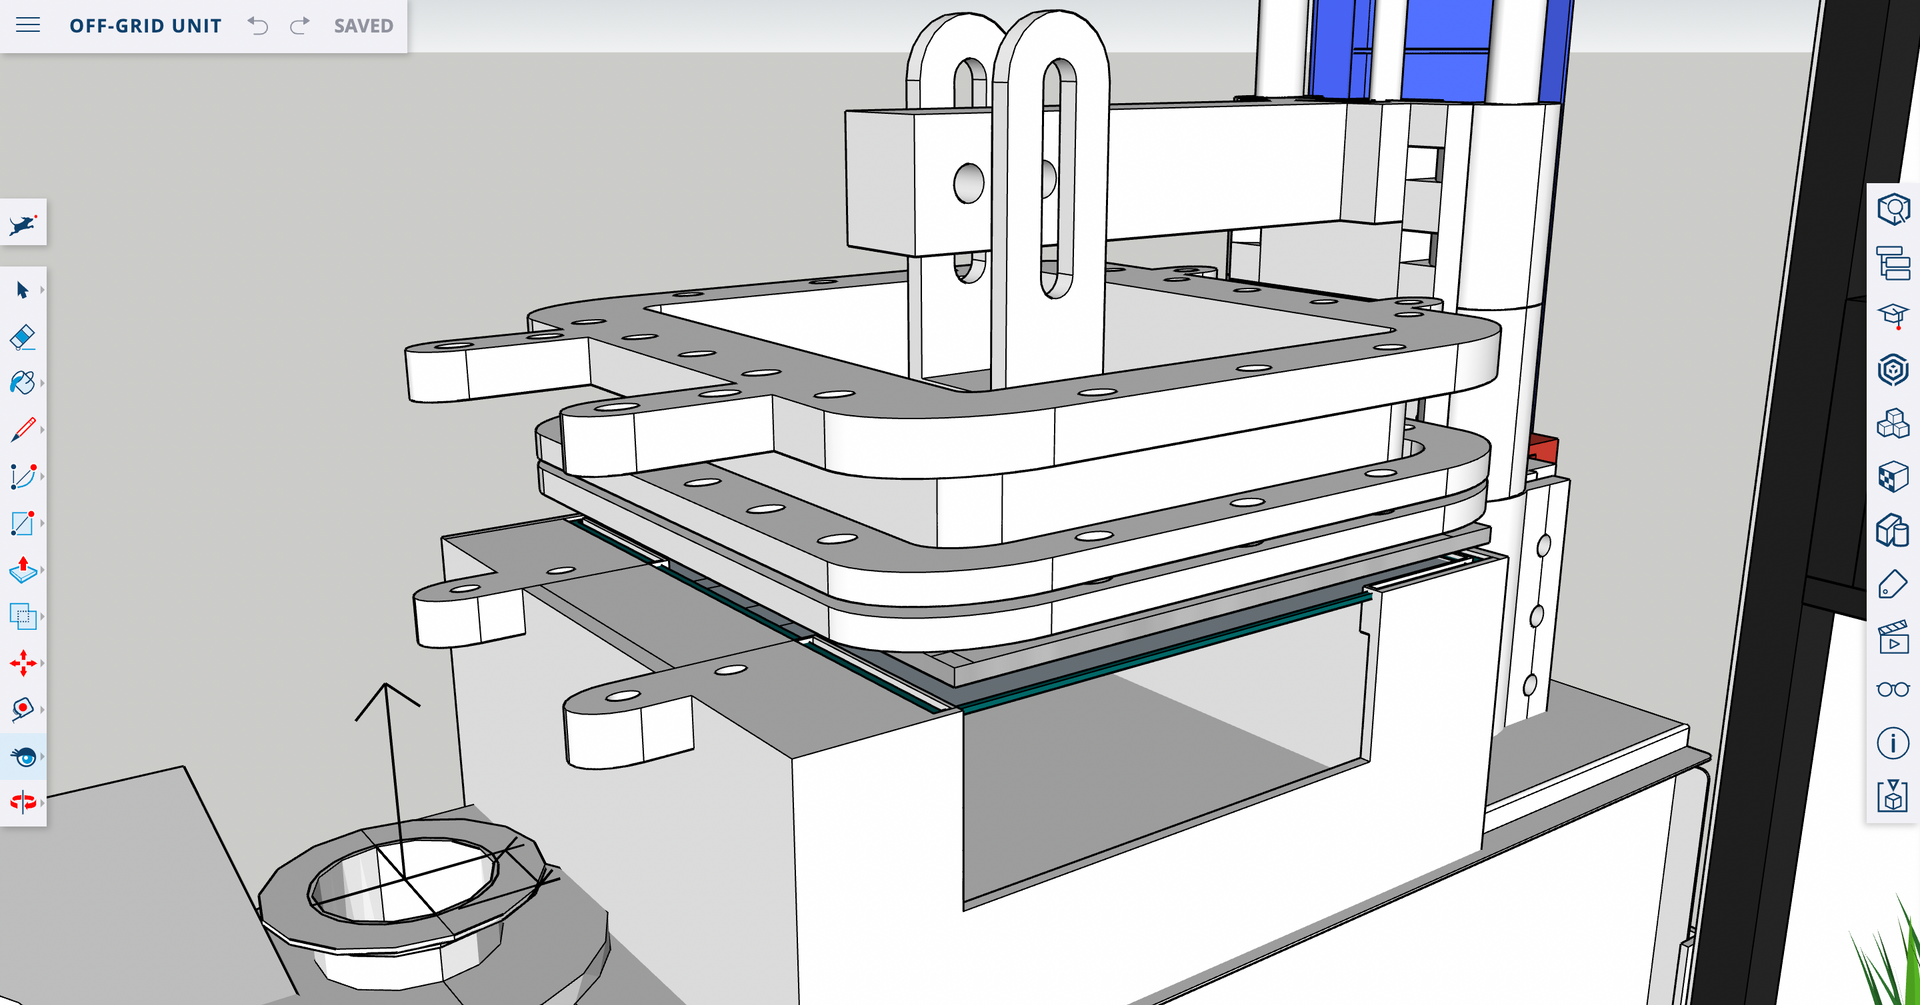This screenshot has width=1920, height=1005.
Task: Select the Select arrow tool
Action: [22, 290]
